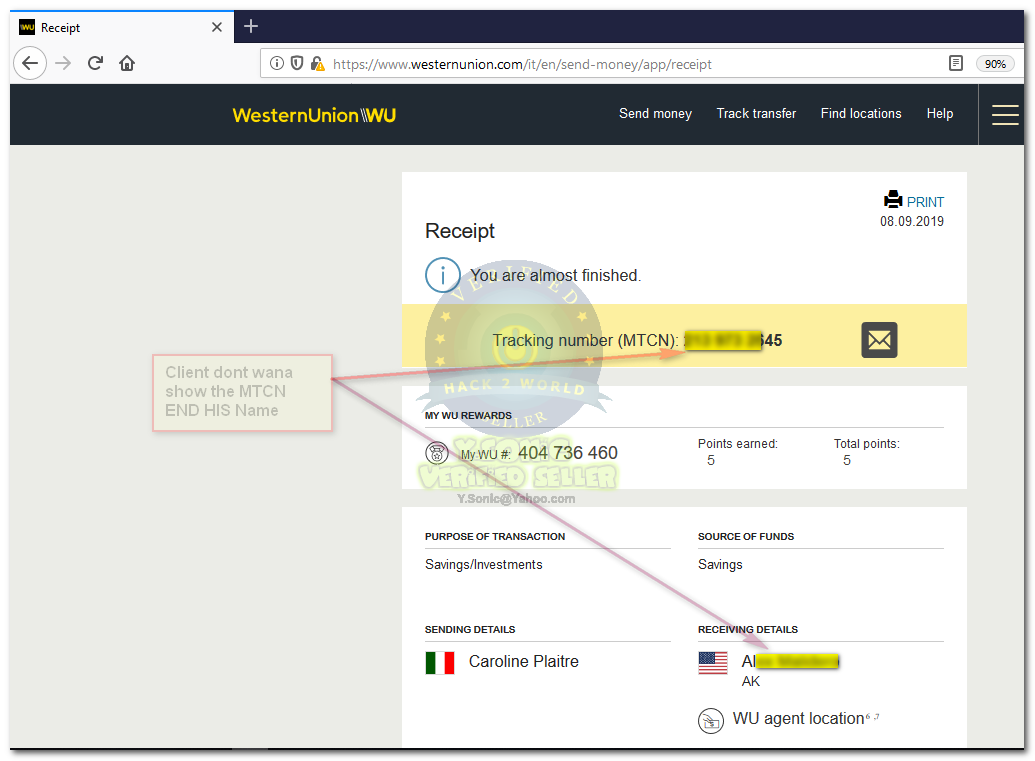Click the Savings/Investments purpose text

[483, 565]
